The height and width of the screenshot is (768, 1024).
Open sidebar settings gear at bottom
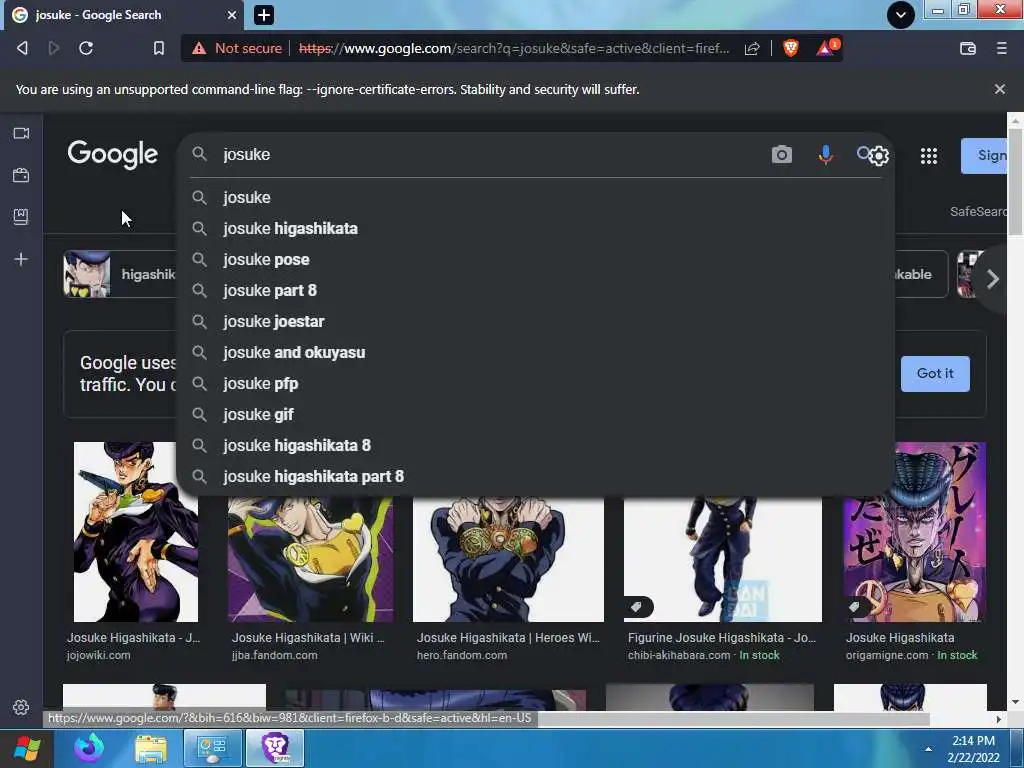click(x=21, y=707)
